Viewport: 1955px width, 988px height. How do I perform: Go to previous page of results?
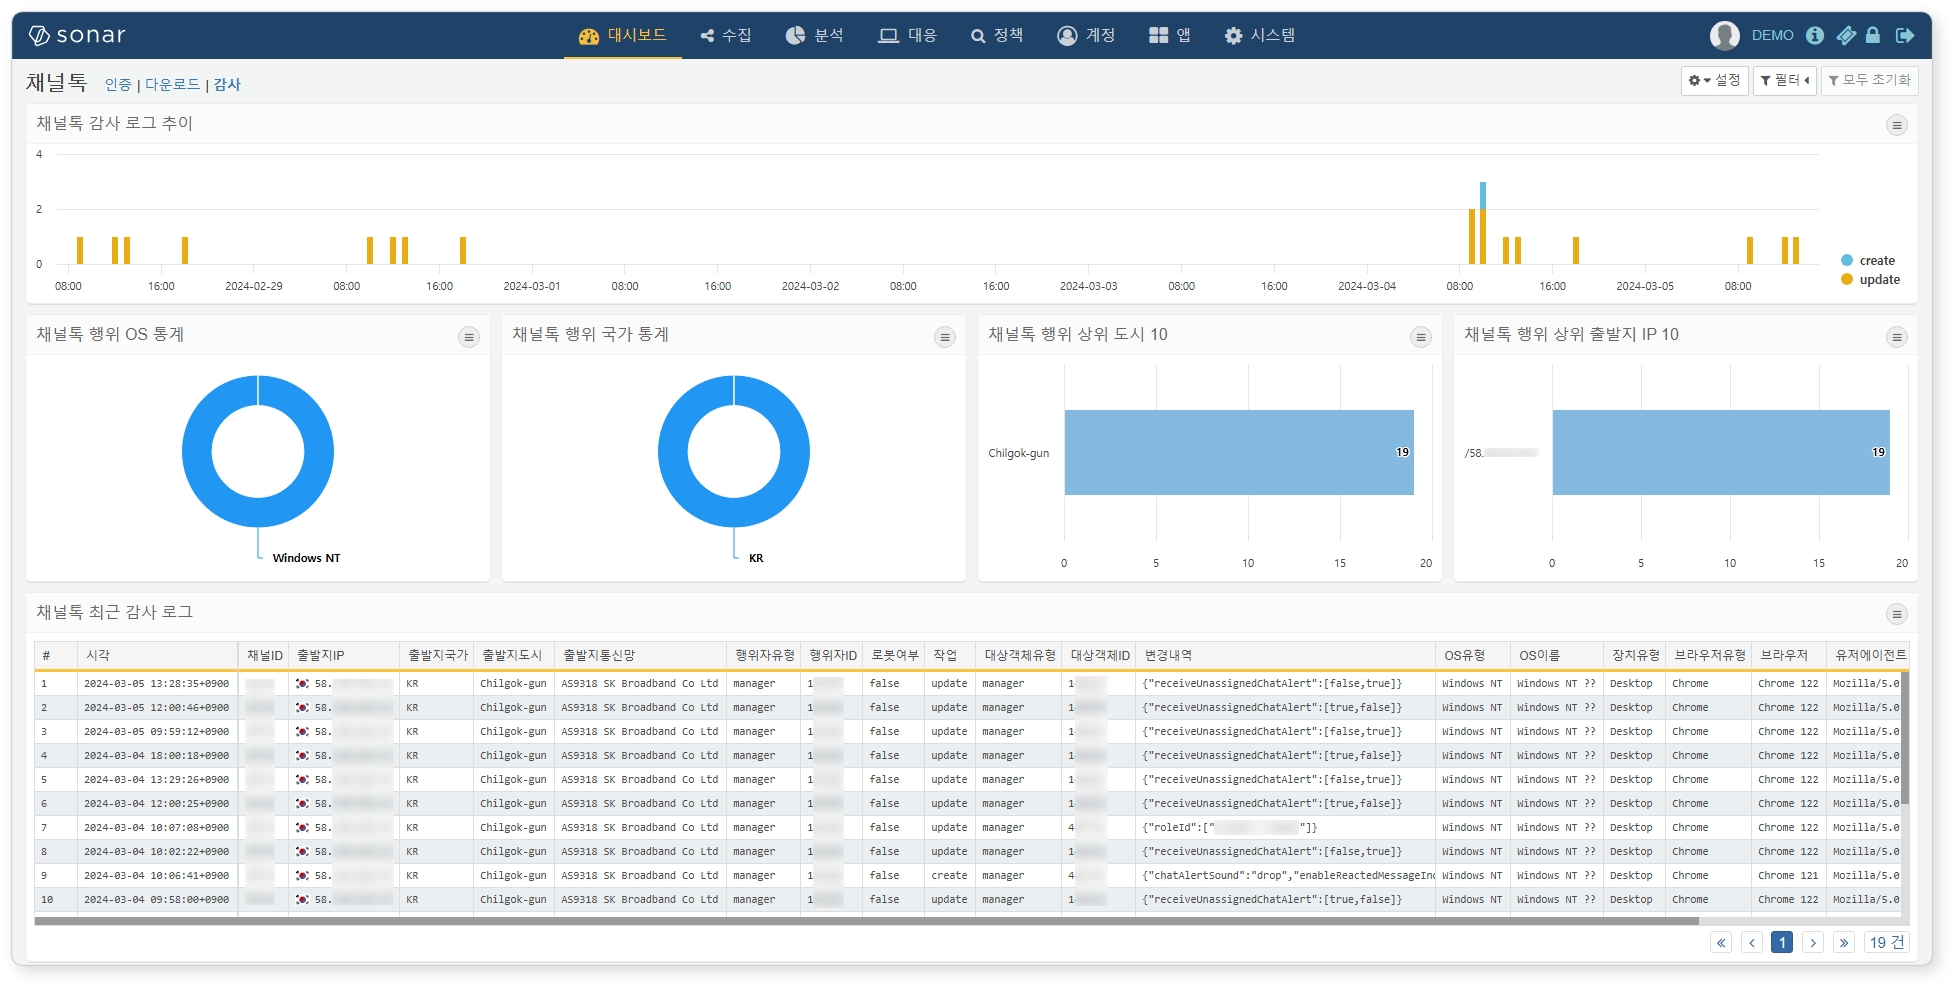[x=1751, y=943]
